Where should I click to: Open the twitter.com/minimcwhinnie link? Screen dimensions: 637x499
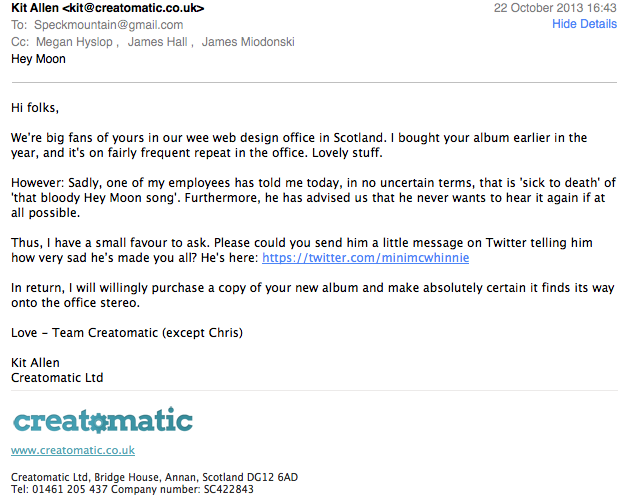coord(365,258)
